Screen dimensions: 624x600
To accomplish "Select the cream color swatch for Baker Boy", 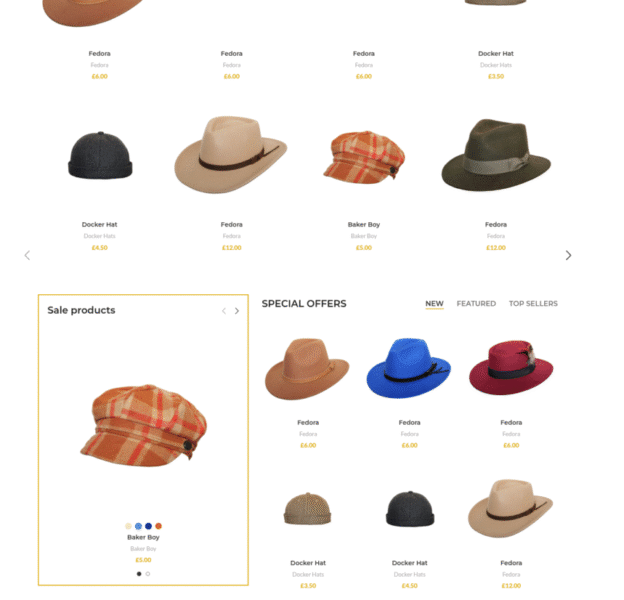I will (x=128, y=526).
